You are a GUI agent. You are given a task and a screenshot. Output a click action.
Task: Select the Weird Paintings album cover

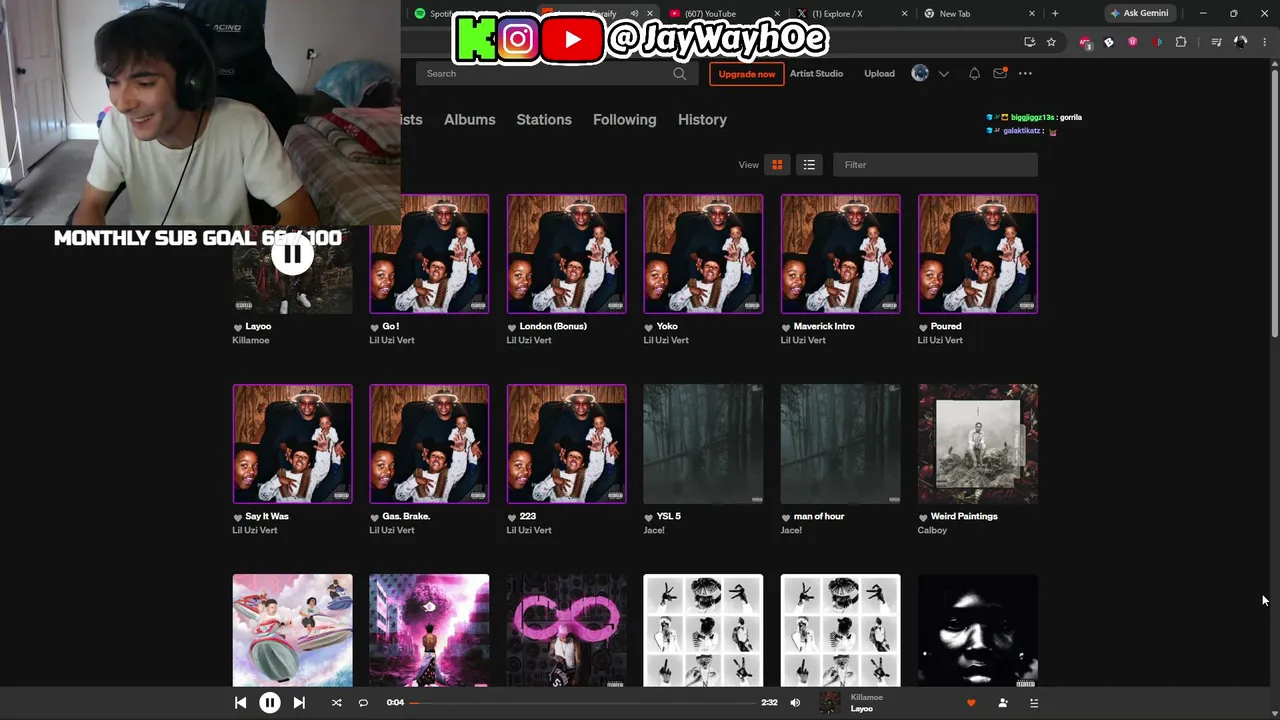tap(978, 444)
